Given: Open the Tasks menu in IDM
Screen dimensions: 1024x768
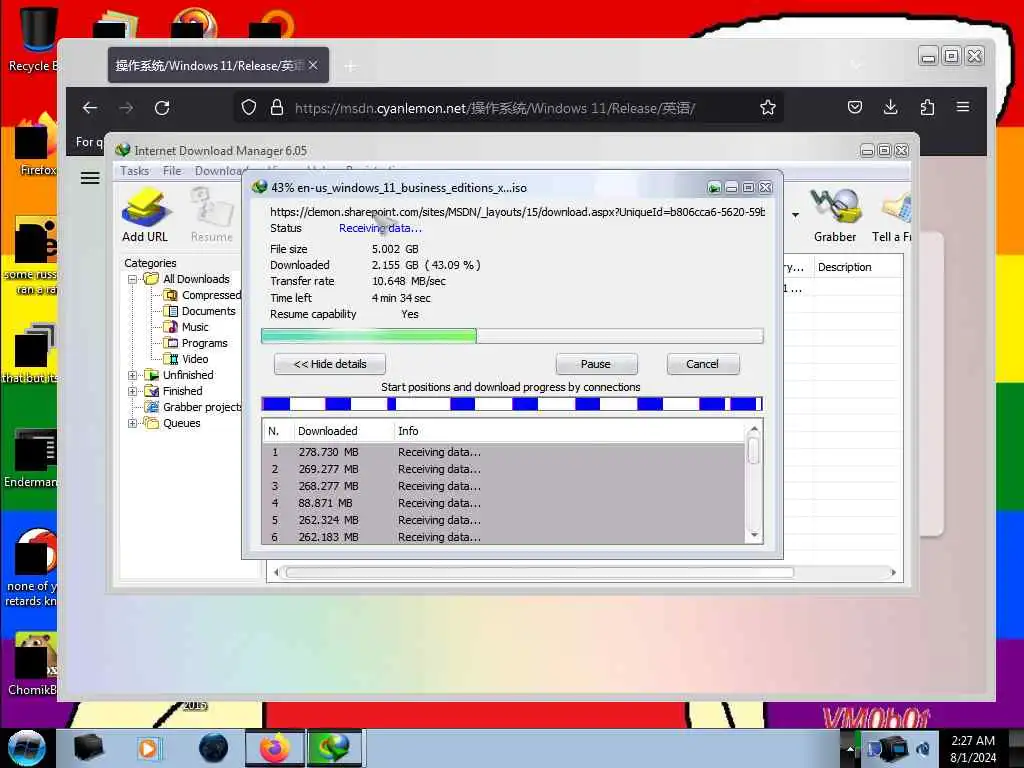Looking at the screenshot, I should (x=135, y=170).
